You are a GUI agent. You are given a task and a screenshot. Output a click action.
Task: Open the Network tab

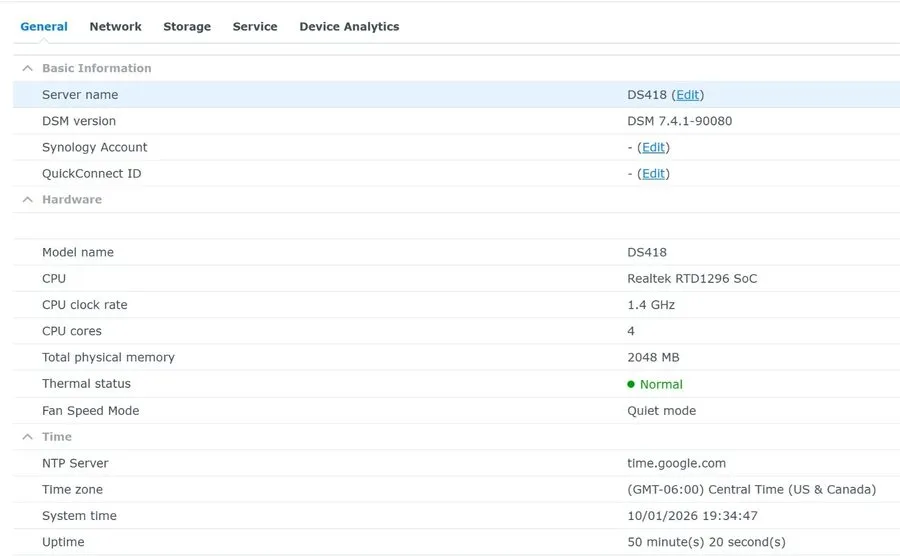point(115,26)
